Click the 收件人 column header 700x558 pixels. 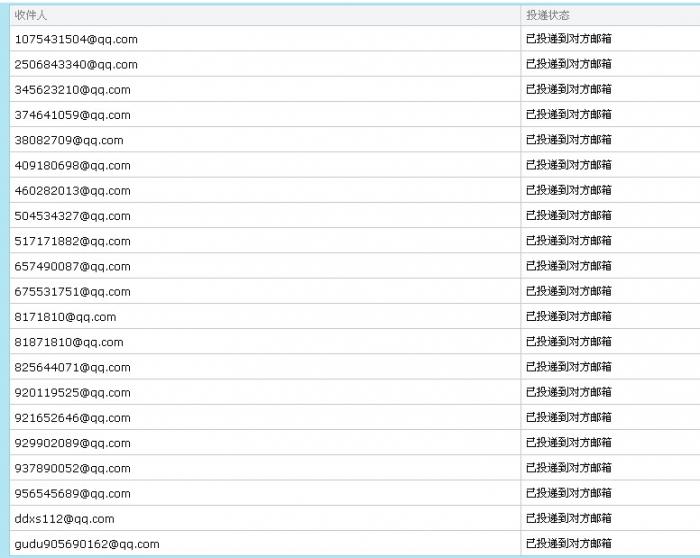click(x=30, y=16)
